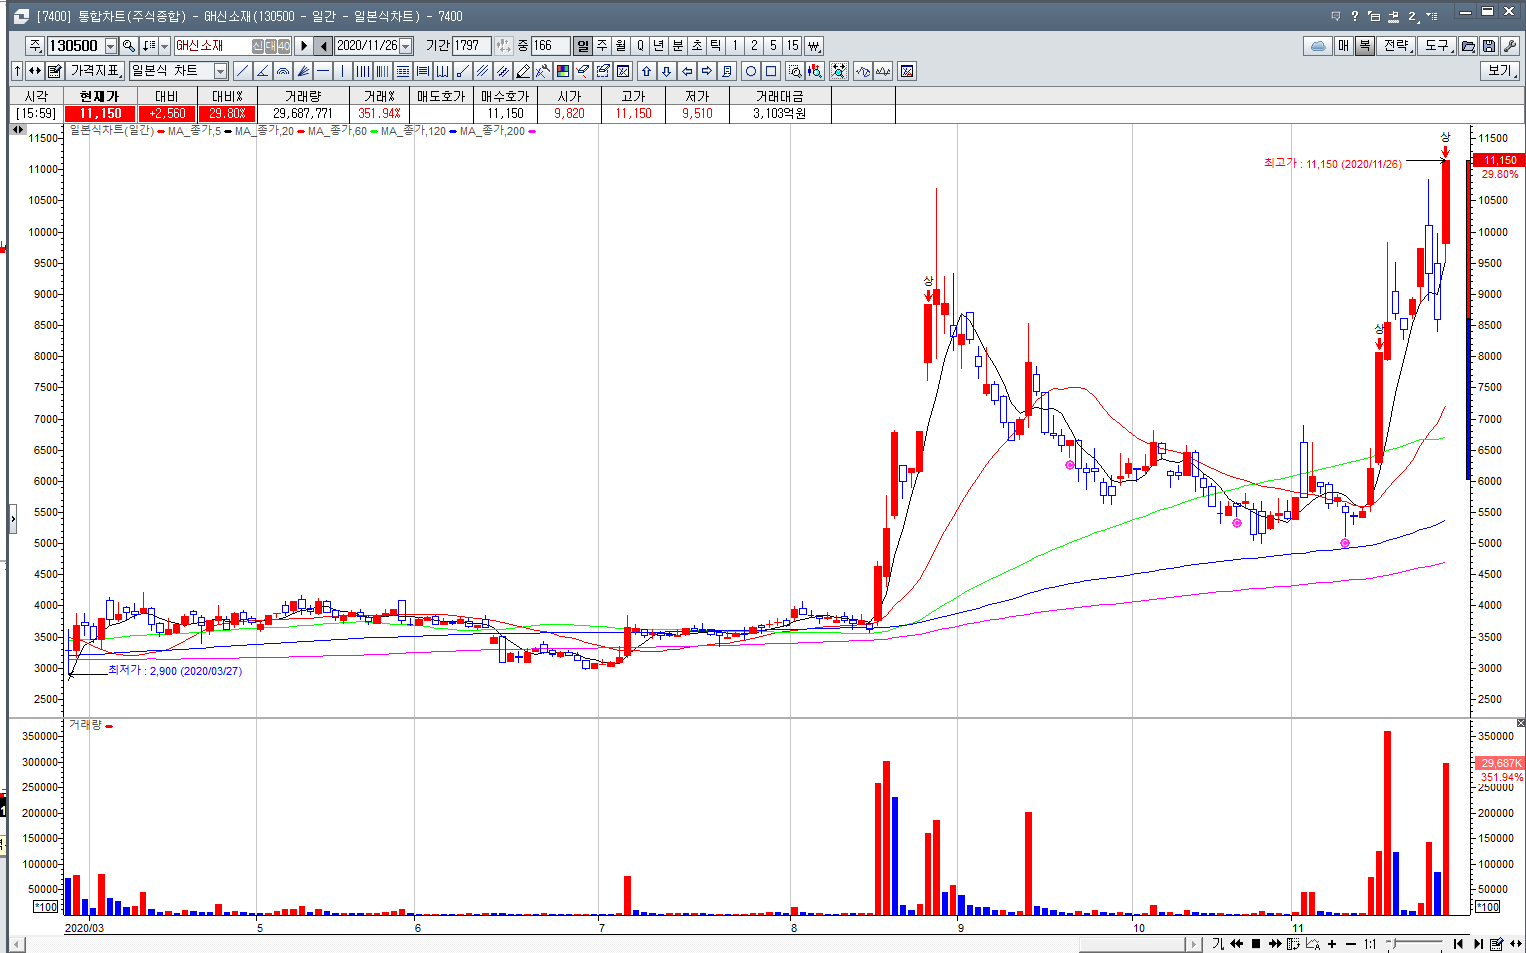The height and width of the screenshot is (953, 1526).
Task: Toggle the 15 interval button
Action: (792, 46)
